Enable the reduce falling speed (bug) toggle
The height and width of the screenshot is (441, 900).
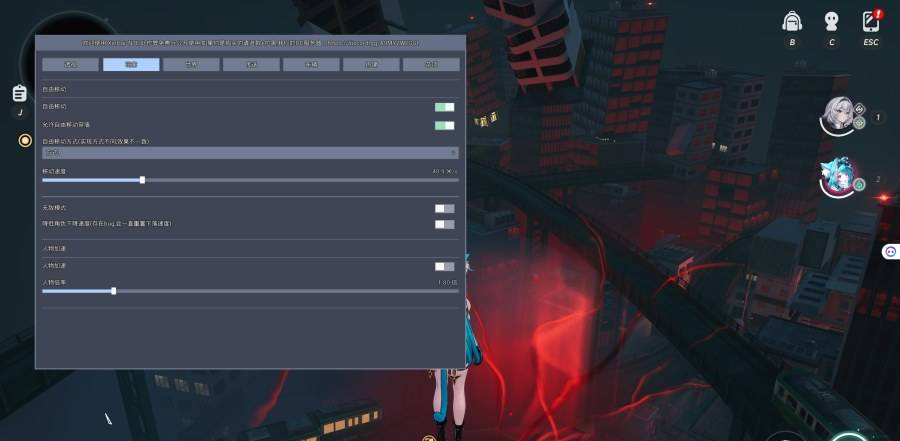(444, 224)
